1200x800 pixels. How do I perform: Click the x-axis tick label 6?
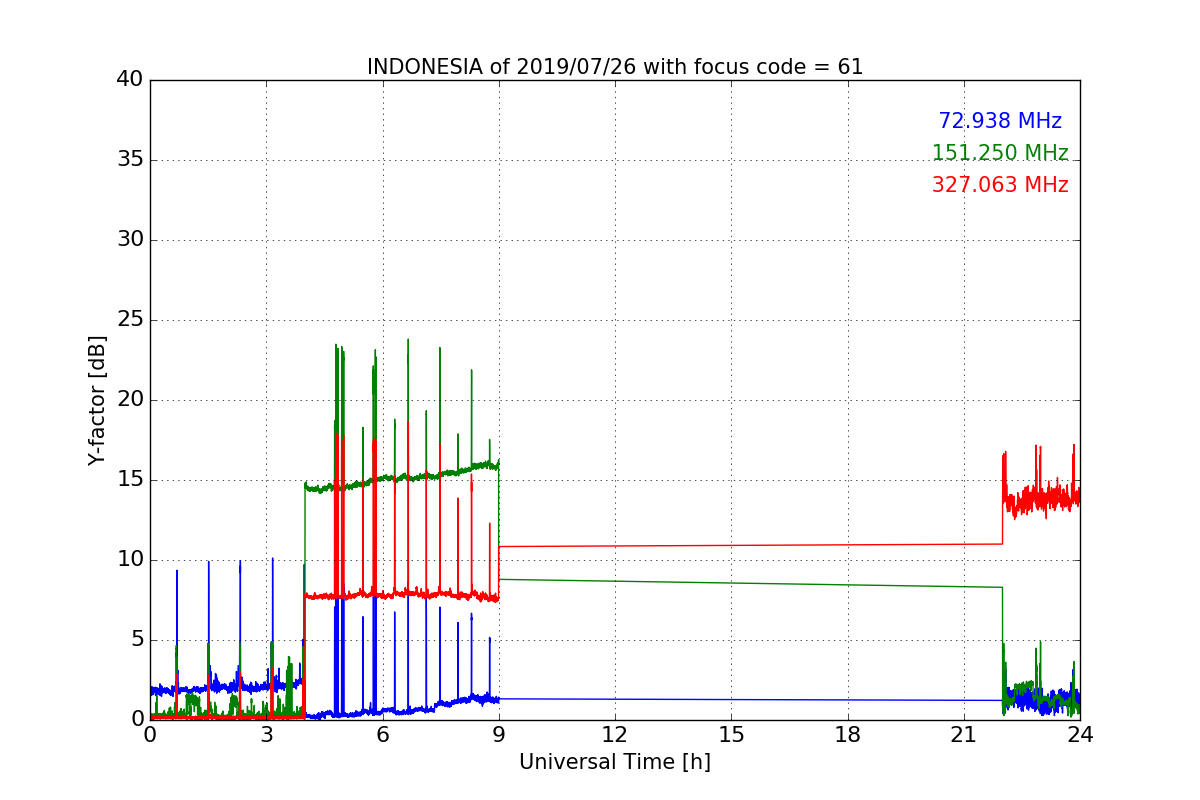click(382, 734)
